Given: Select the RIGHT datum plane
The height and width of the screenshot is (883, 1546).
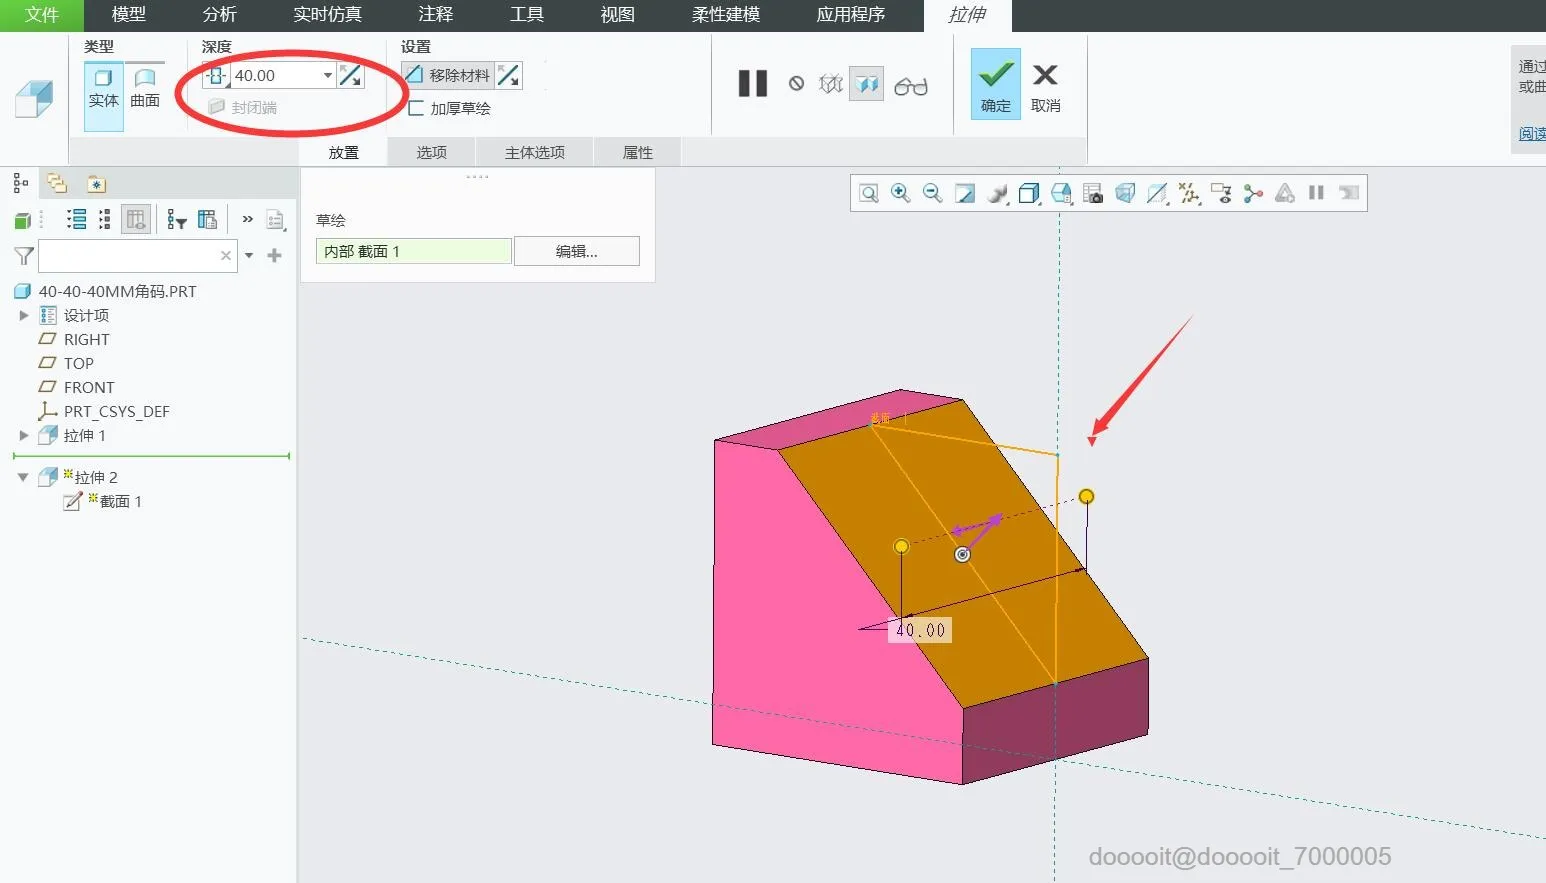Looking at the screenshot, I should [x=87, y=339].
